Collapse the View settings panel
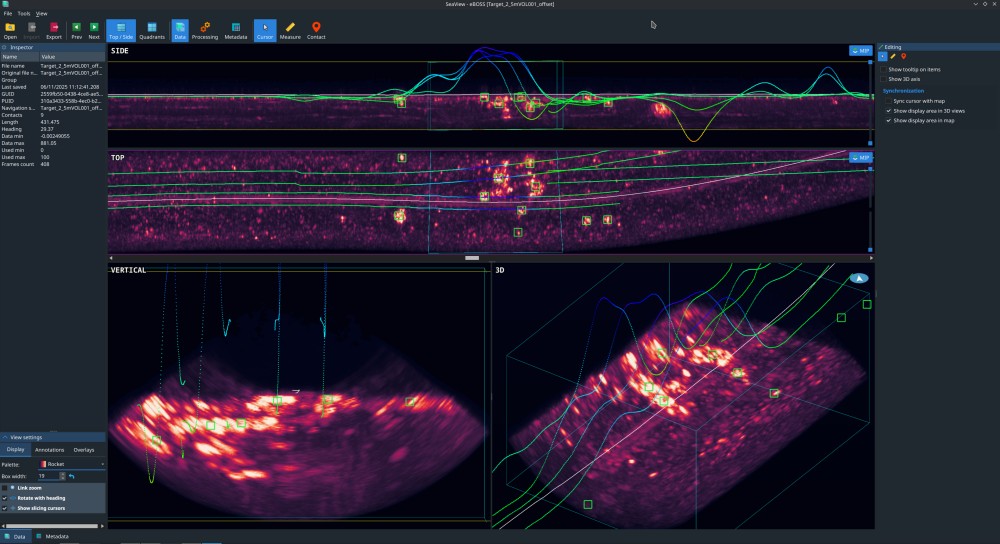Screen dimensions: 1000x544 (5, 437)
